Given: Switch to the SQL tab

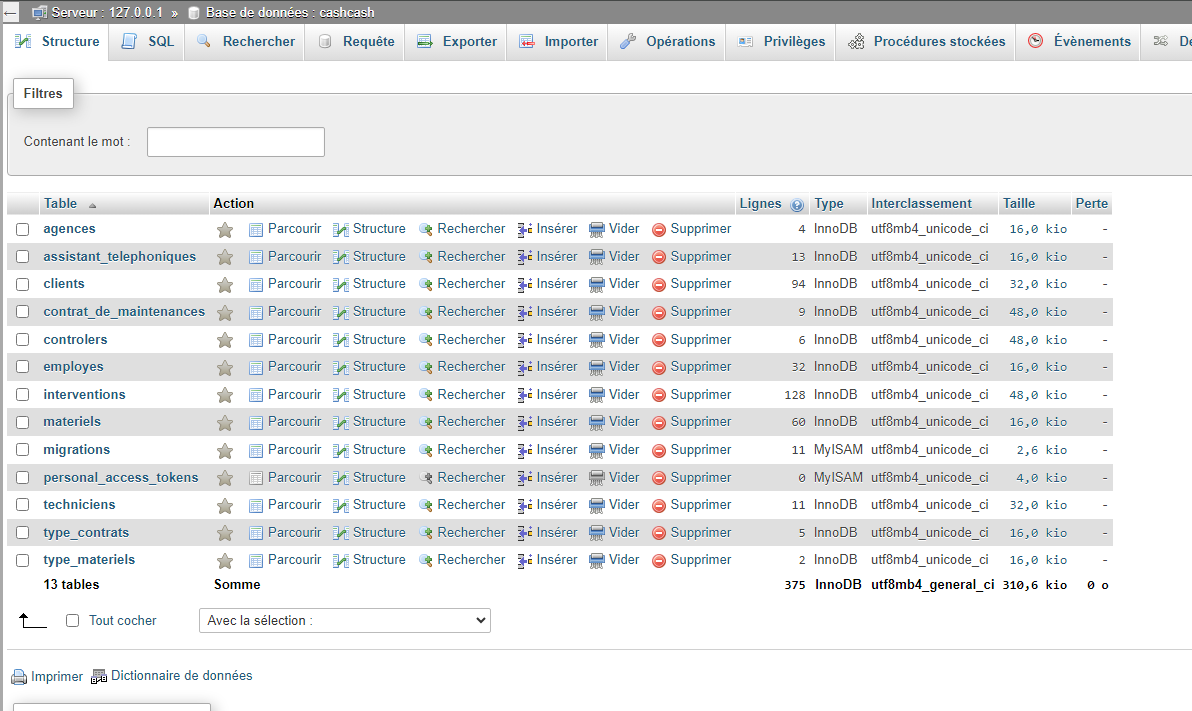Looking at the screenshot, I should coord(147,42).
